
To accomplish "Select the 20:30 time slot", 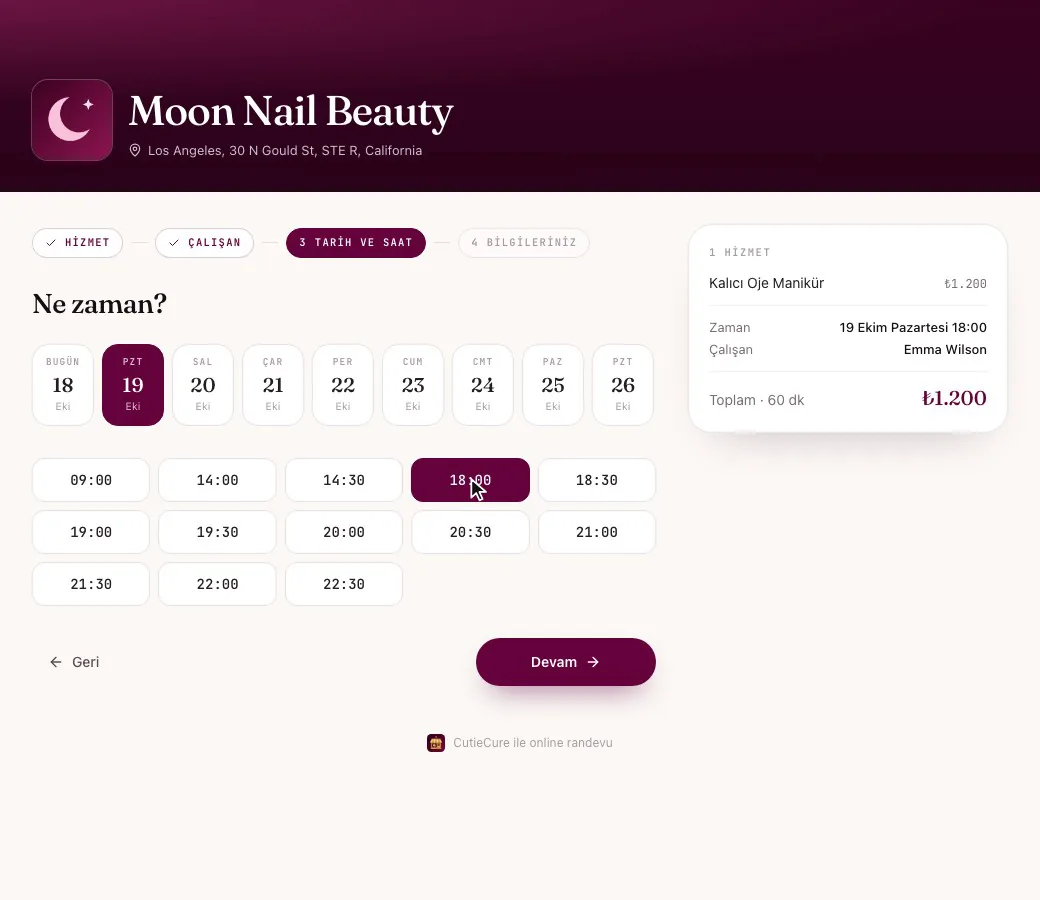I will [470, 532].
